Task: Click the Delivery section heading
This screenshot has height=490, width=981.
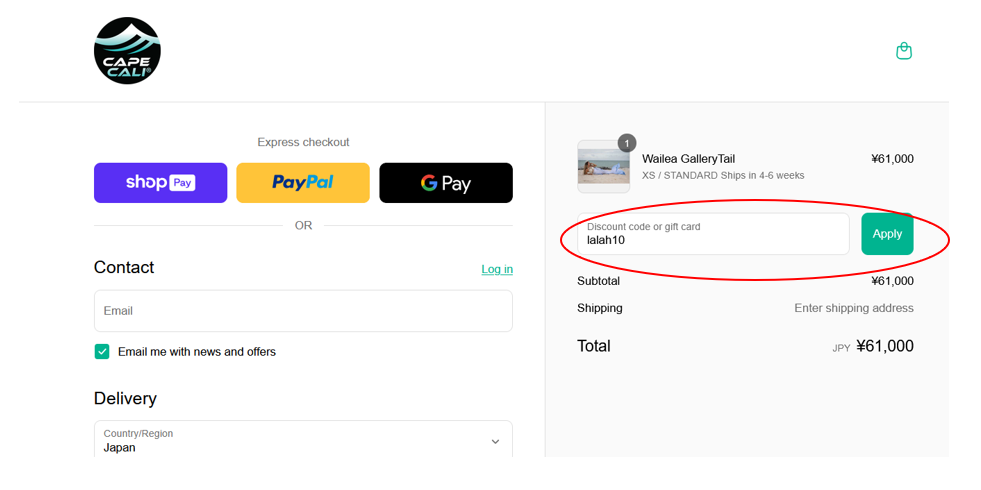Action: pos(125,399)
